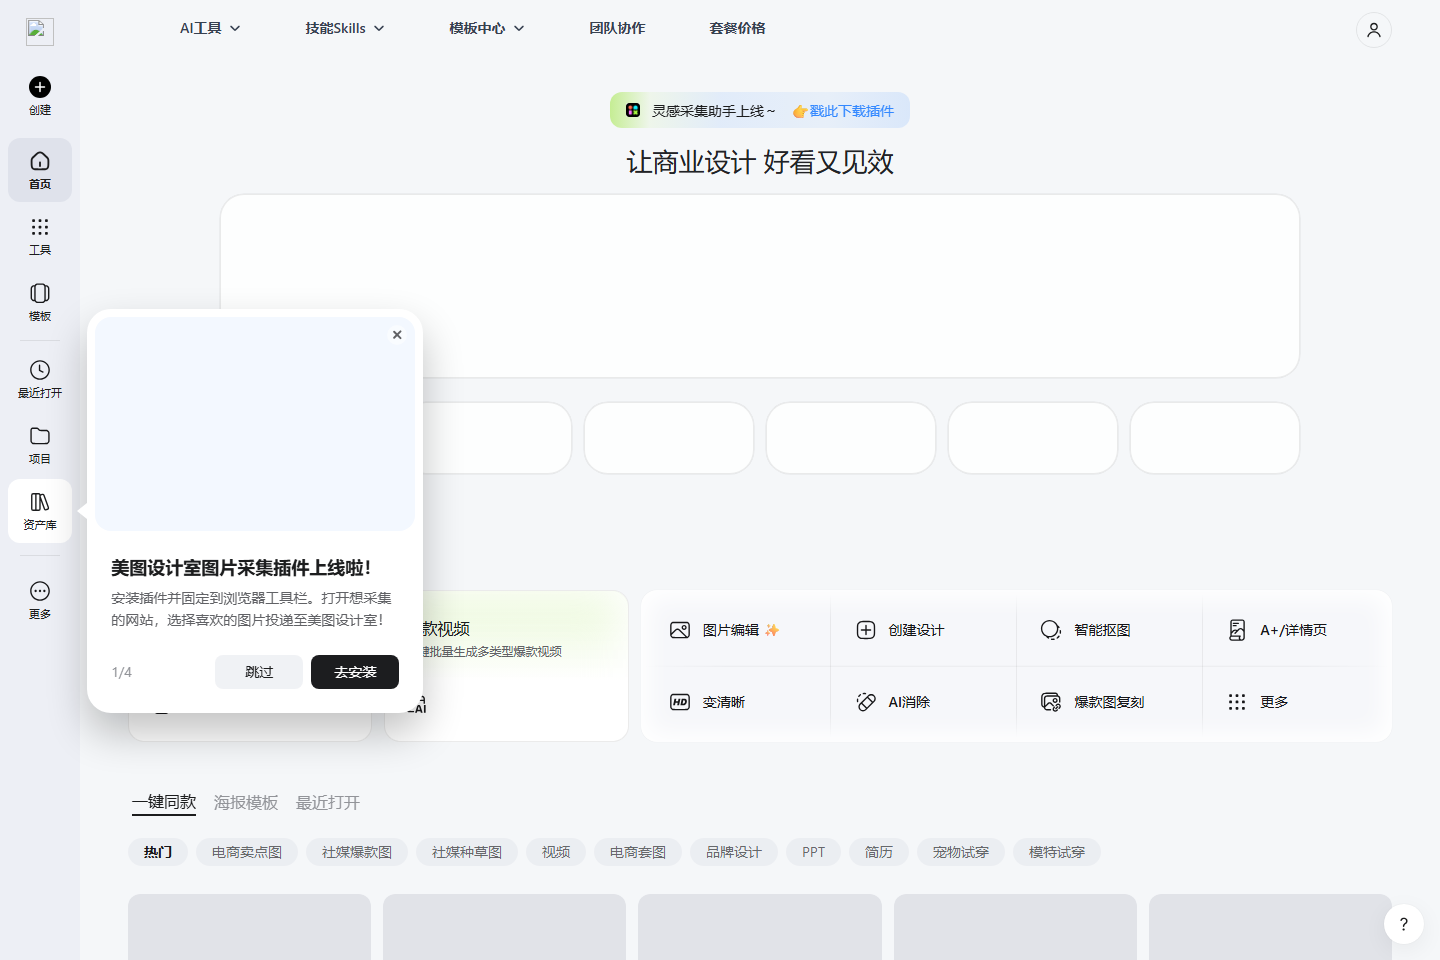1440x960 pixels.
Task: Open 资产库 library icon
Action: point(40,502)
